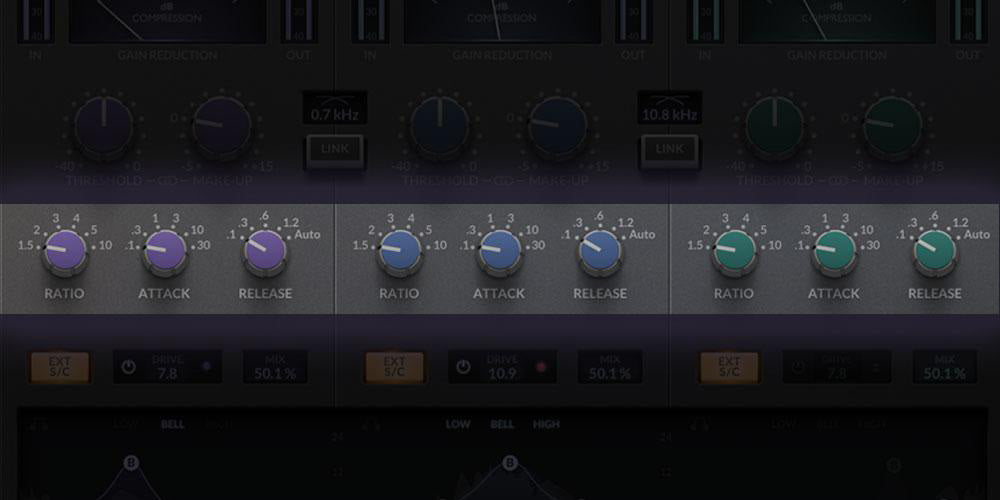1000x500 pixels.
Task: Click the green THRESHOLD knob
Action: tap(774, 126)
